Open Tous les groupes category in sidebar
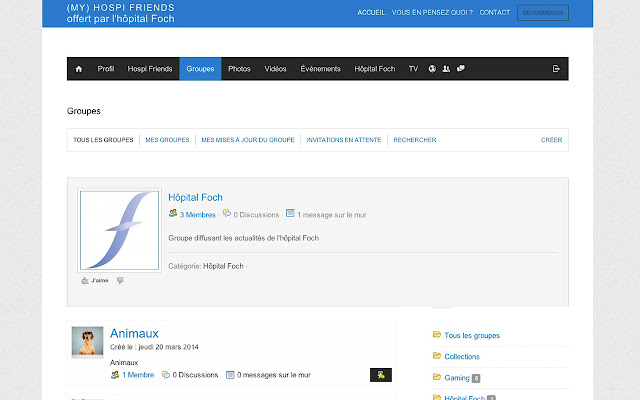Viewport: 640px width, 400px height. pos(472,336)
